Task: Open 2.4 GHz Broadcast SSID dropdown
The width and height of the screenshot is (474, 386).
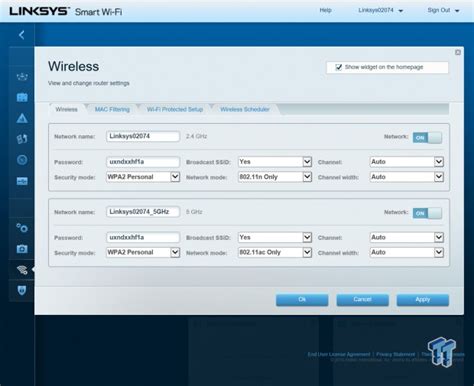Action: (x=275, y=162)
